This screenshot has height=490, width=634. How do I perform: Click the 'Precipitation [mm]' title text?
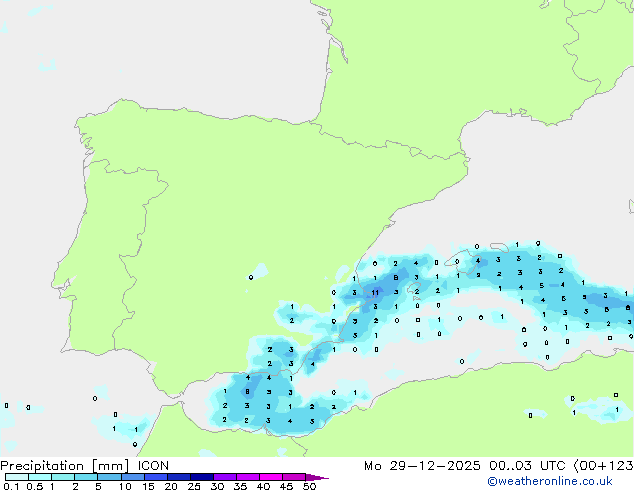pyautogui.click(x=65, y=466)
